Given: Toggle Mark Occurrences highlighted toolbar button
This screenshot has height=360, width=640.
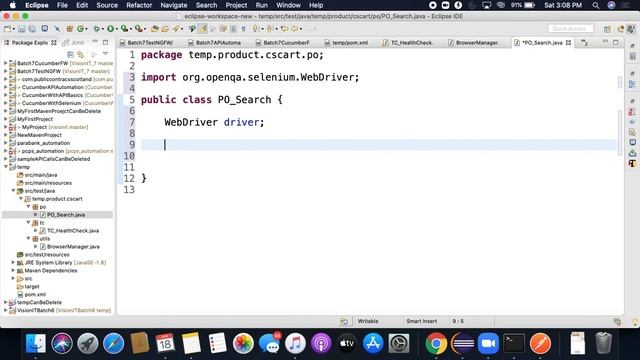Looking at the screenshot, I should pos(203,29).
